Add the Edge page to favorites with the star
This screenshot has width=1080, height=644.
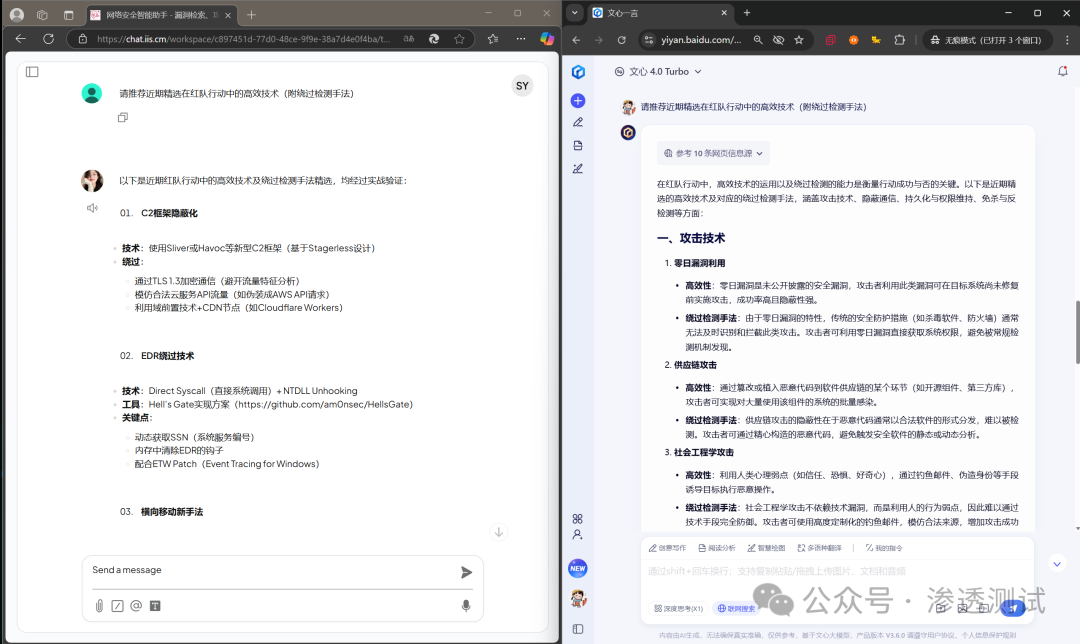click(x=459, y=39)
